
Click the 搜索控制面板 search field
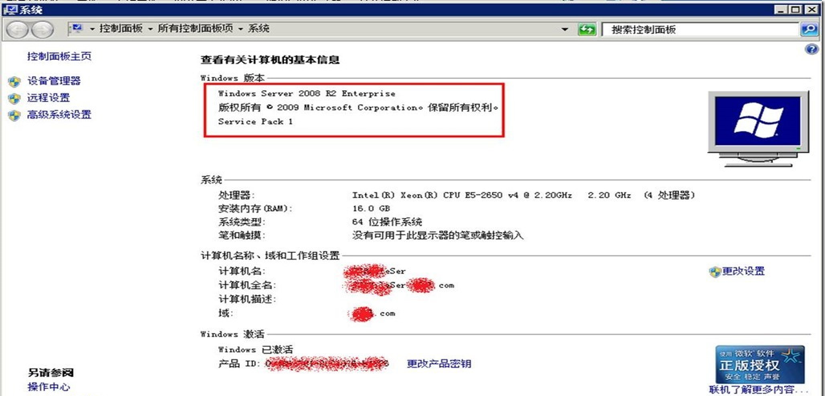700,29
